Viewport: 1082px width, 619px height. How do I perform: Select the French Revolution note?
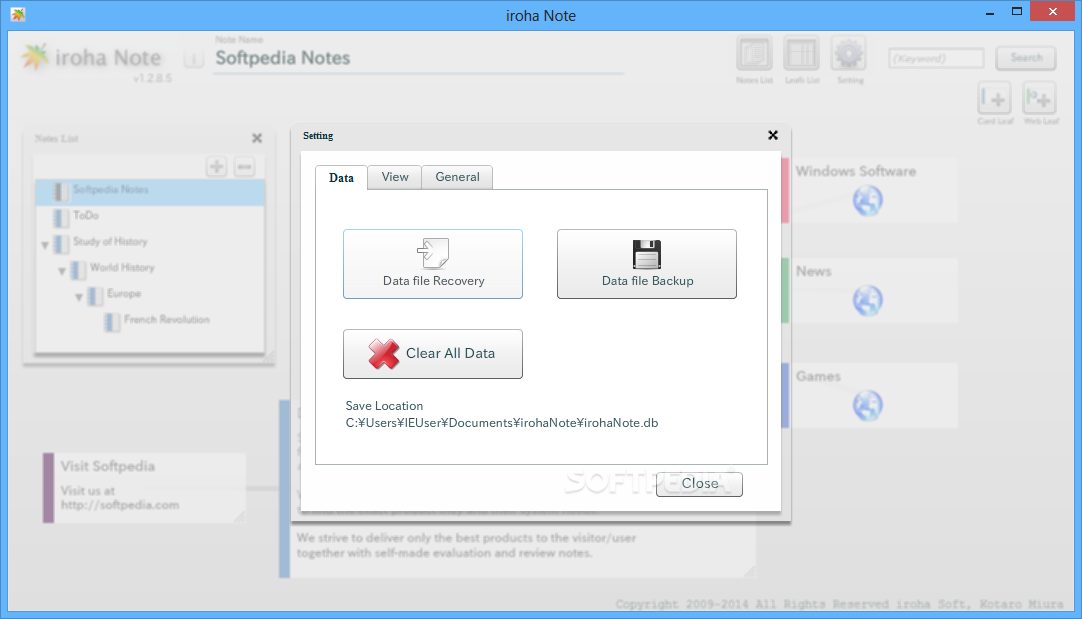[x=166, y=320]
